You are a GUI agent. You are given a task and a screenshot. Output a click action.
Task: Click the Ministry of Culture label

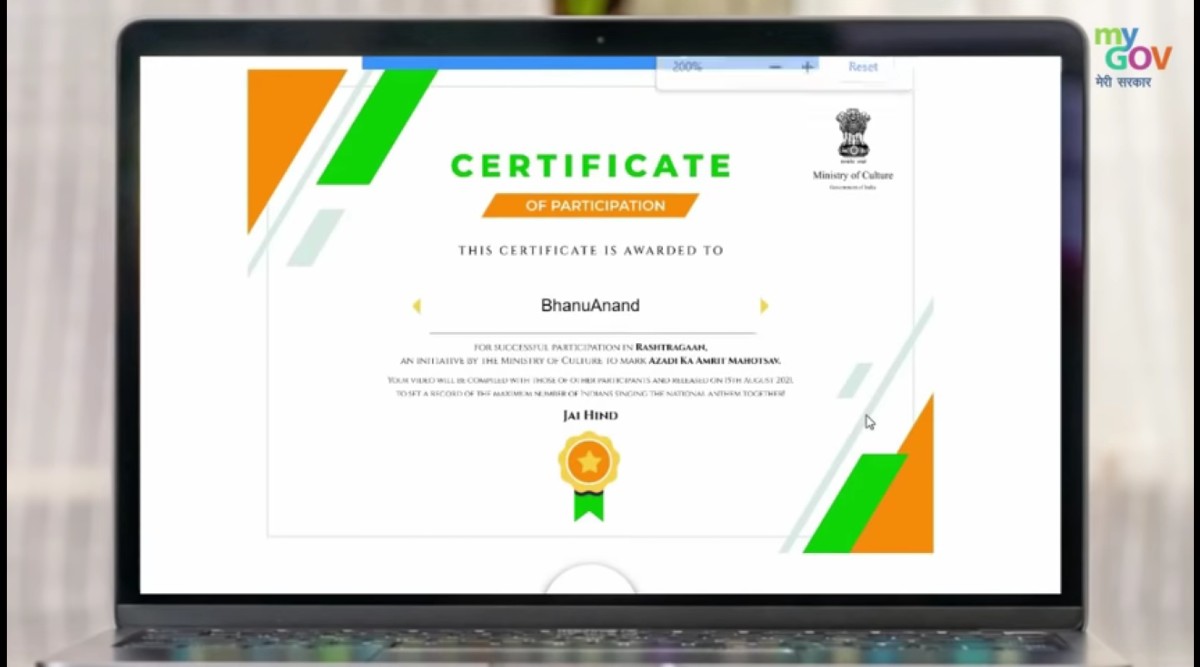[x=853, y=175]
